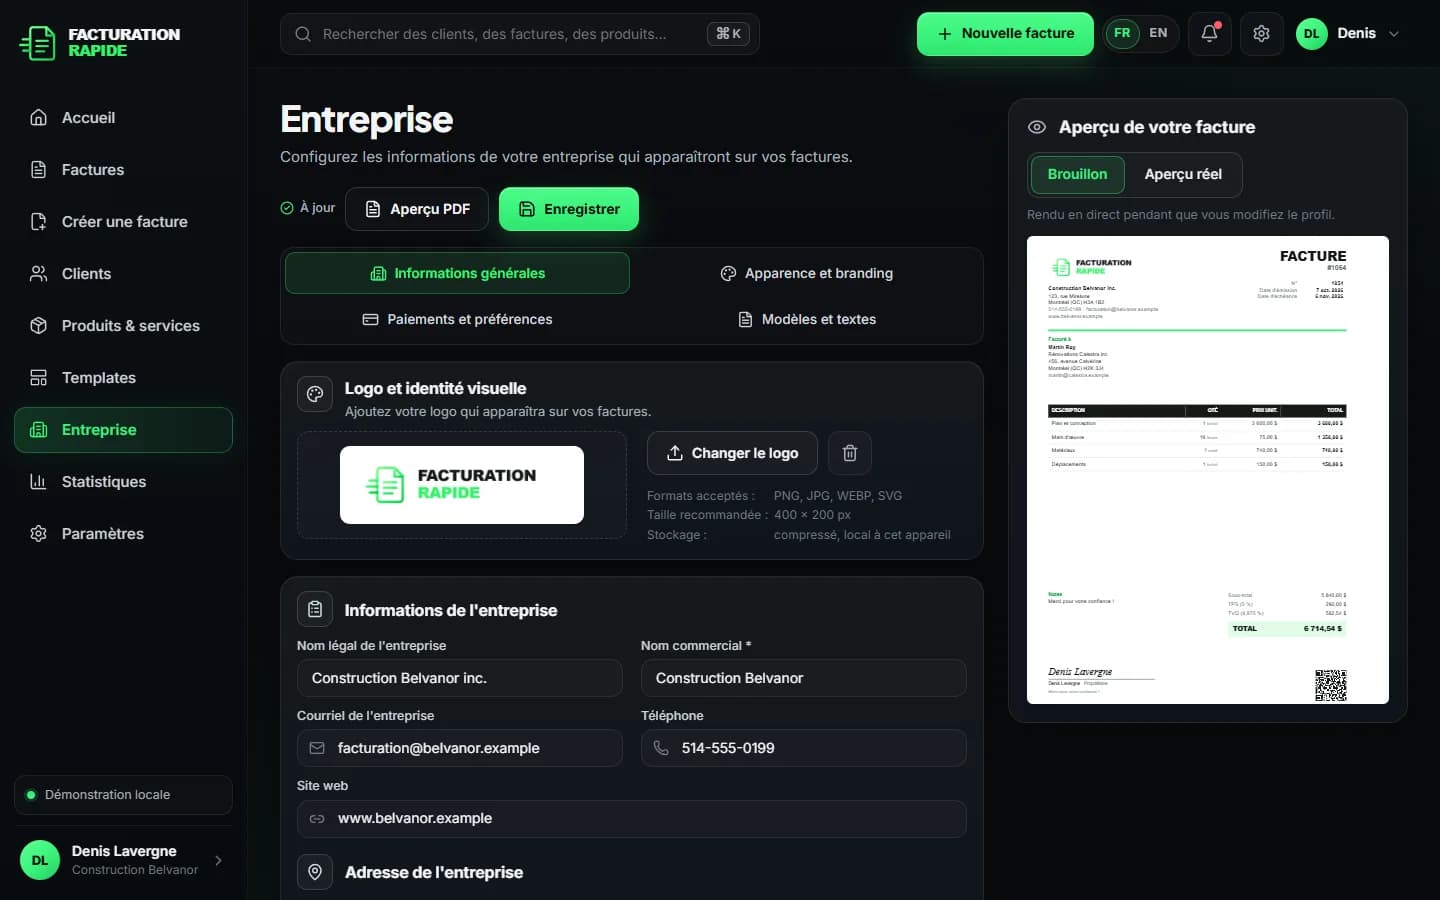This screenshot has width=1440, height=900.
Task: Click the clipboard icon beside Informations de l'entreprise
Action: tap(315, 609)
